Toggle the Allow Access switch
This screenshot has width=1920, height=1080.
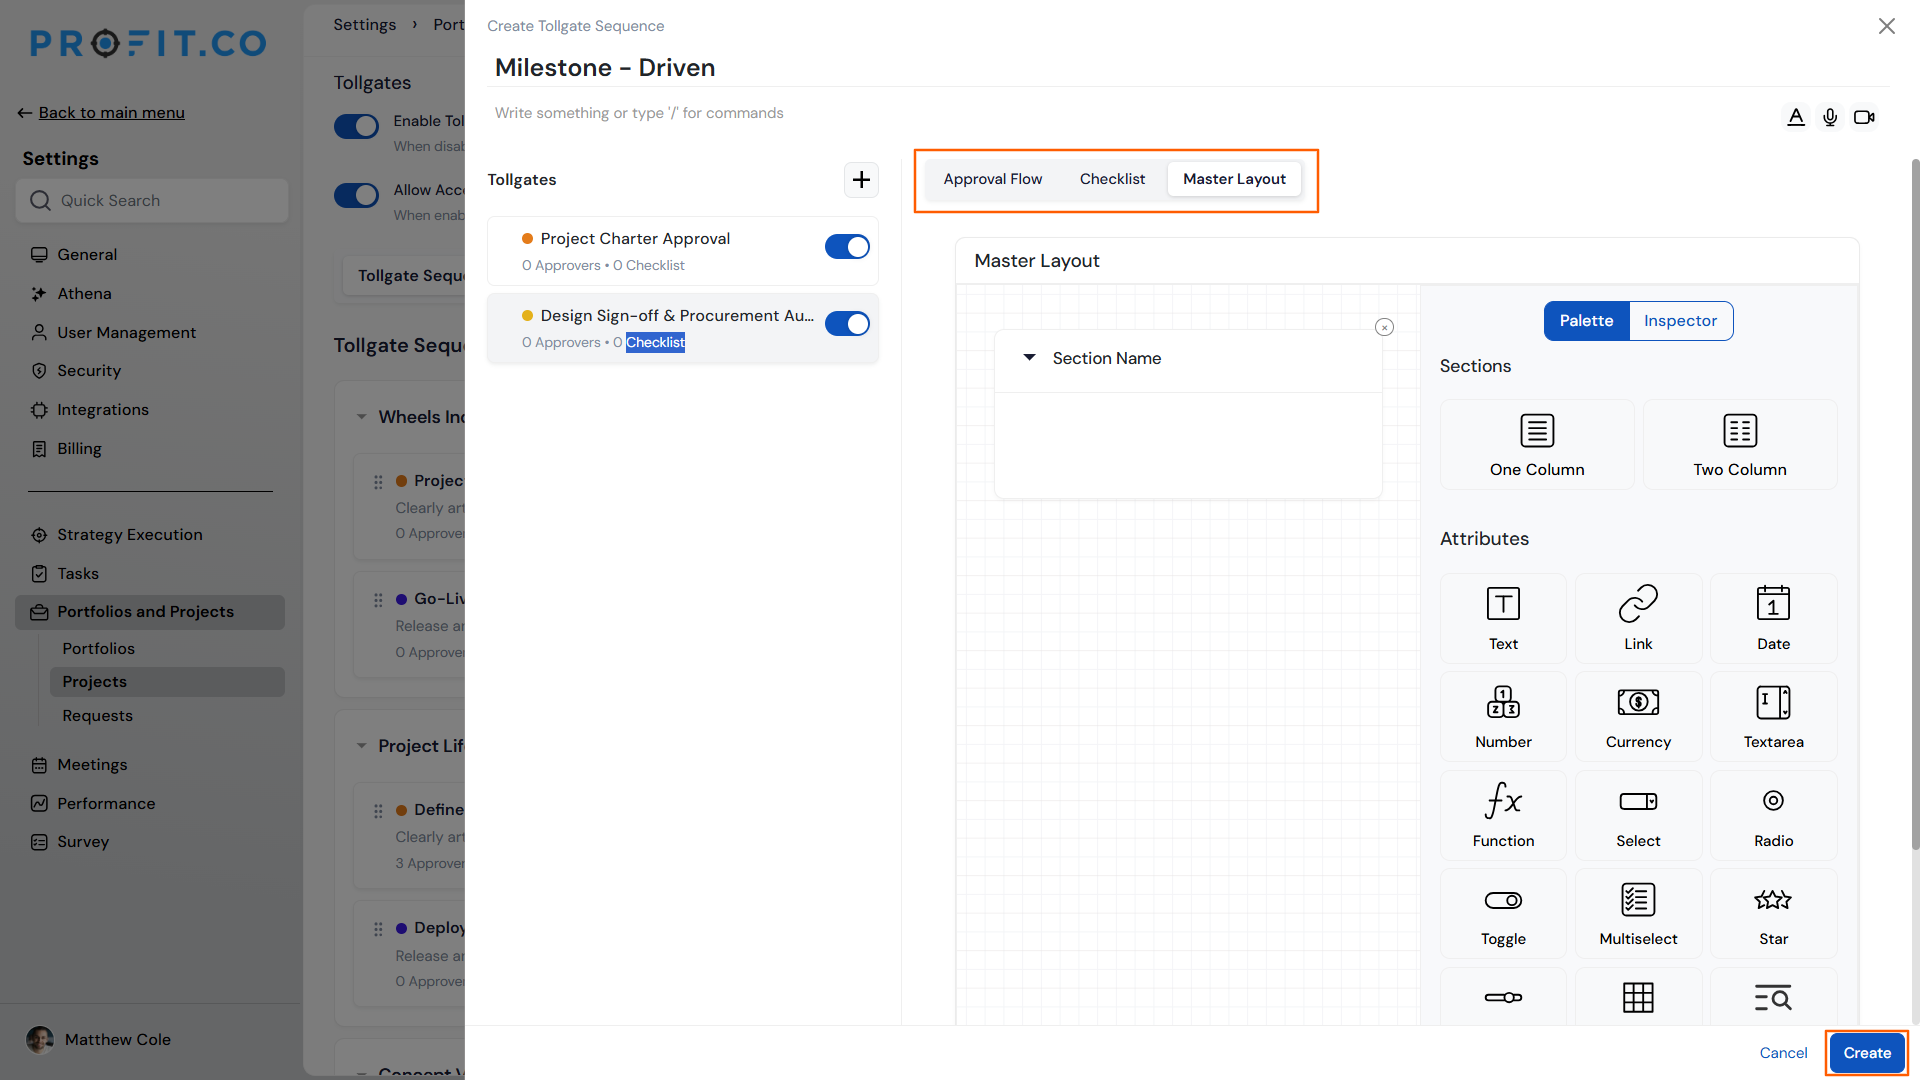click(356, 195)
